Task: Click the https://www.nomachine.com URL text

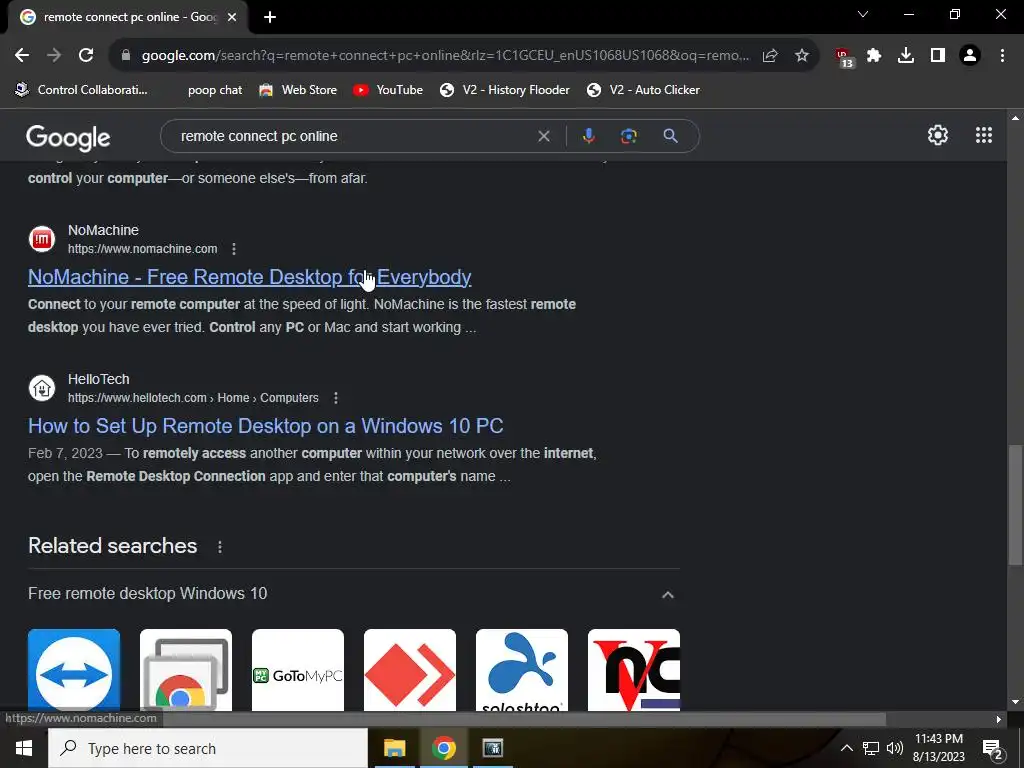Action: [142, 249]
